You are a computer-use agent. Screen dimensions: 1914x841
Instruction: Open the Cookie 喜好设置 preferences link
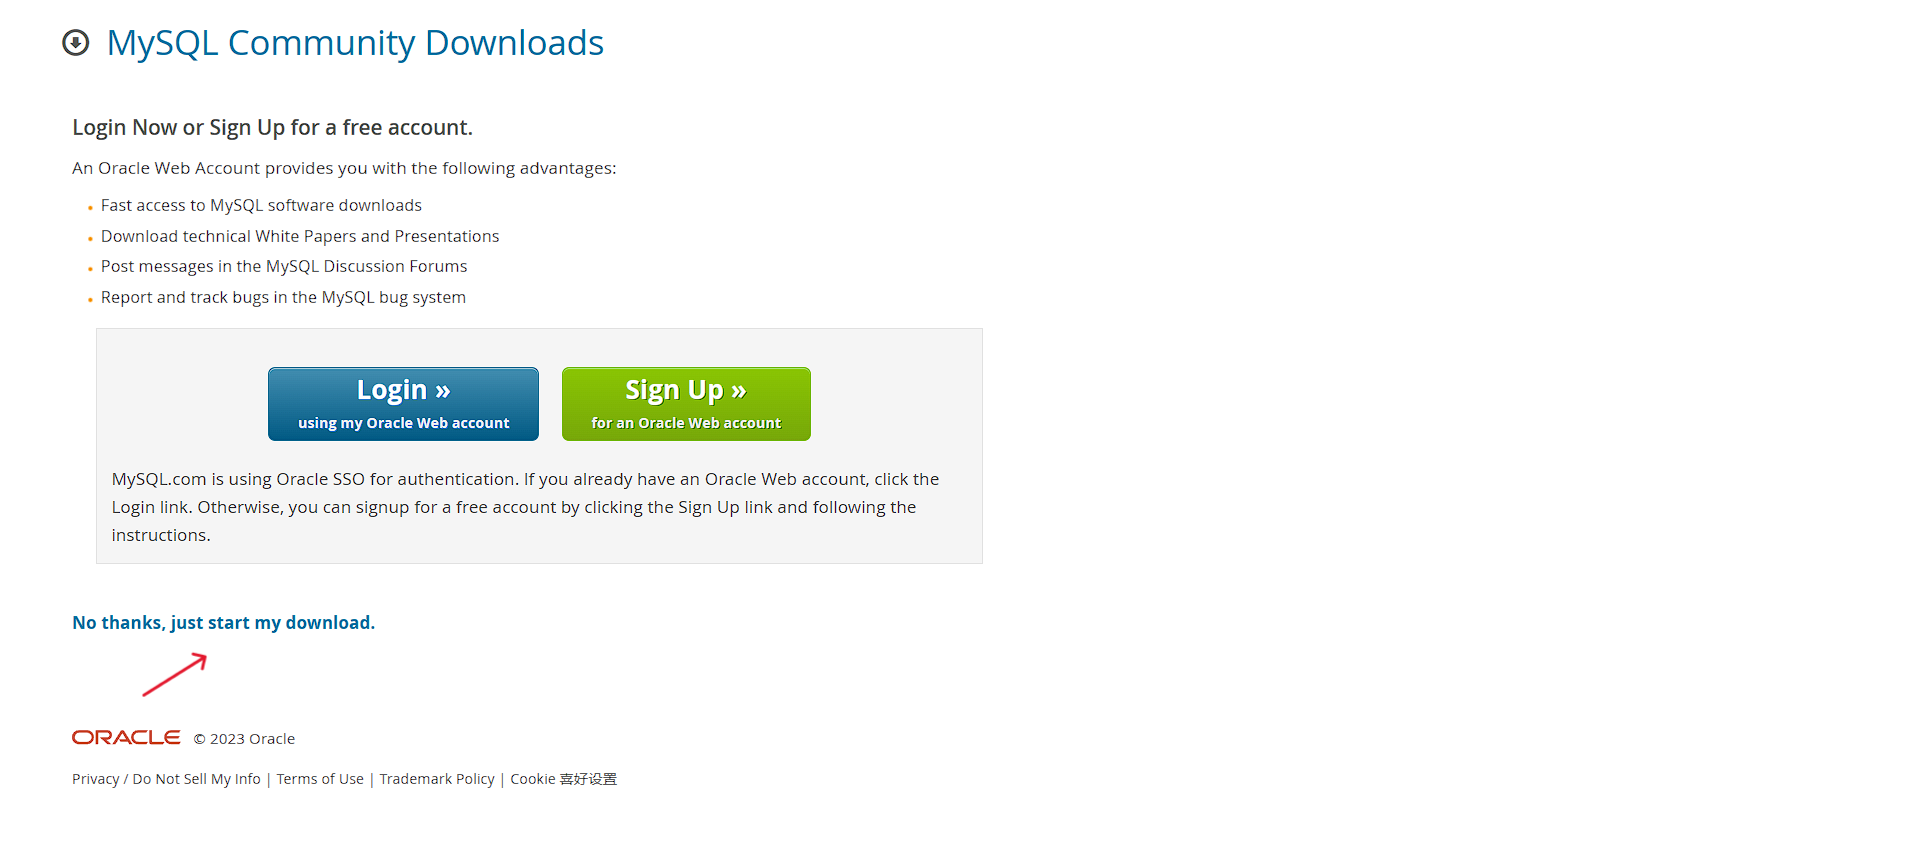click(564, 779)
